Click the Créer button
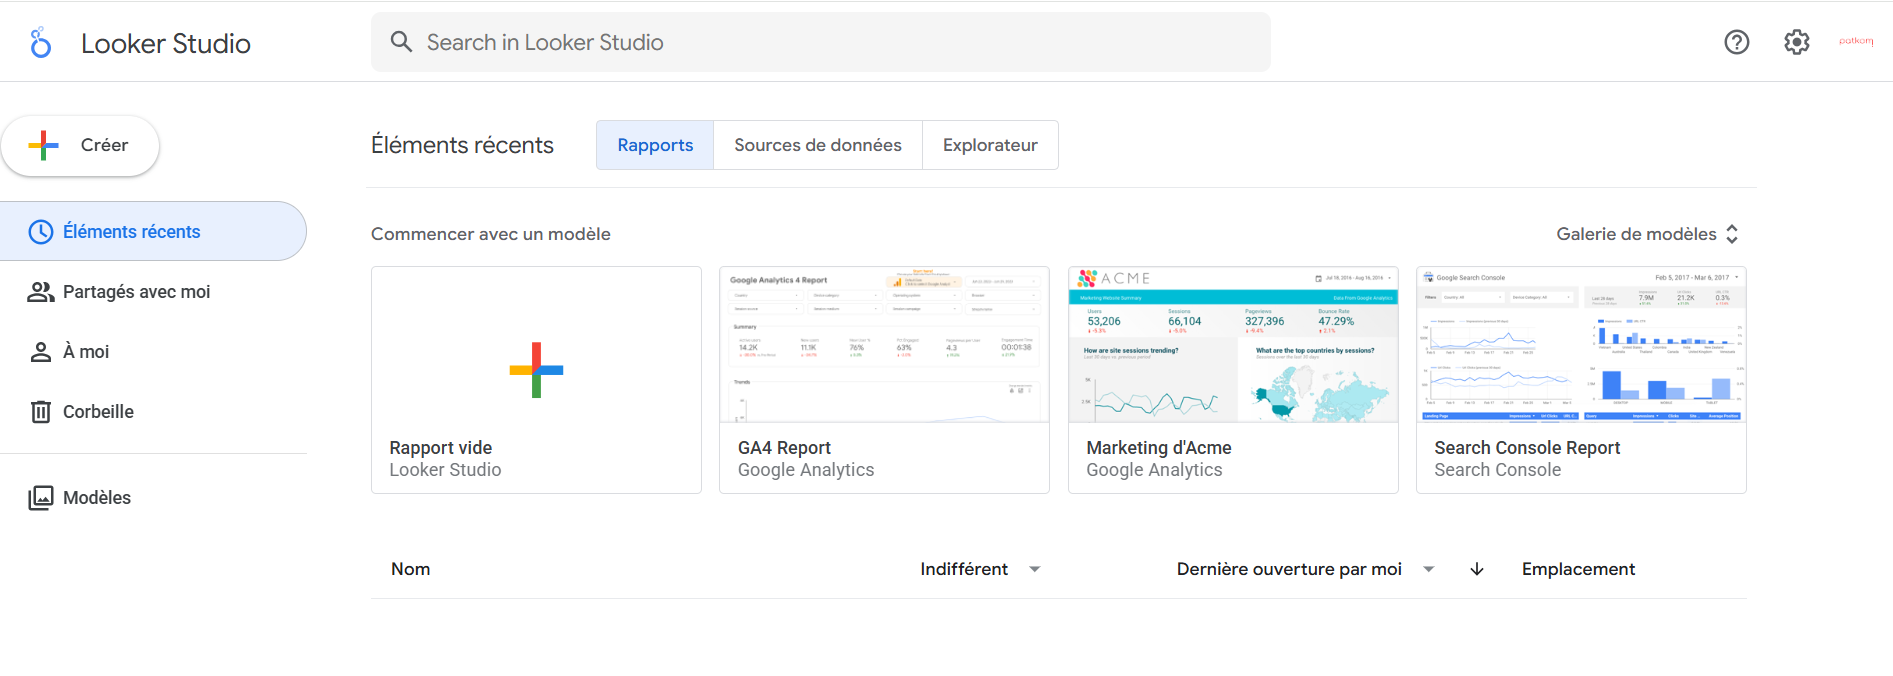Viewport: 1893px width, 676px height. tap(80, 146)
